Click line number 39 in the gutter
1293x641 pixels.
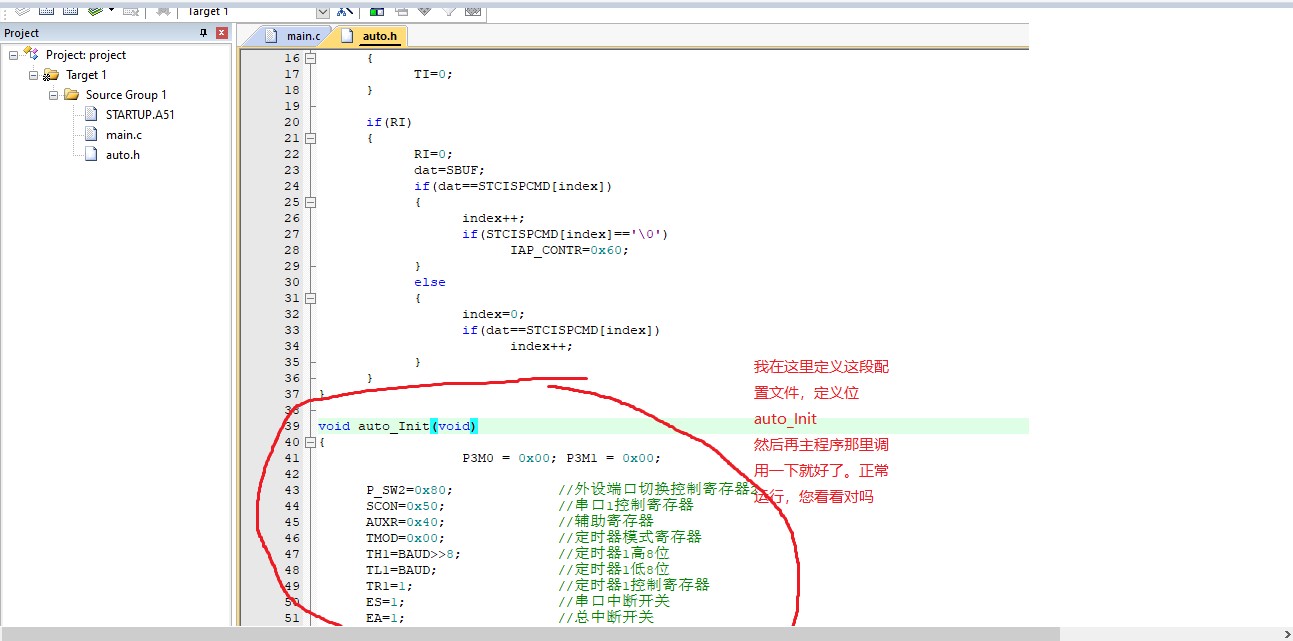[292, 426]
